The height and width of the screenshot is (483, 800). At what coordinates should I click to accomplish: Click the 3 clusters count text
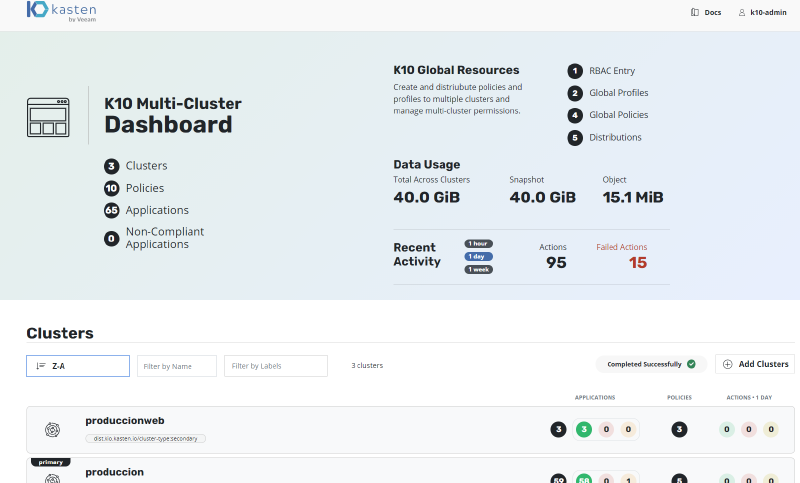[367, 366]
